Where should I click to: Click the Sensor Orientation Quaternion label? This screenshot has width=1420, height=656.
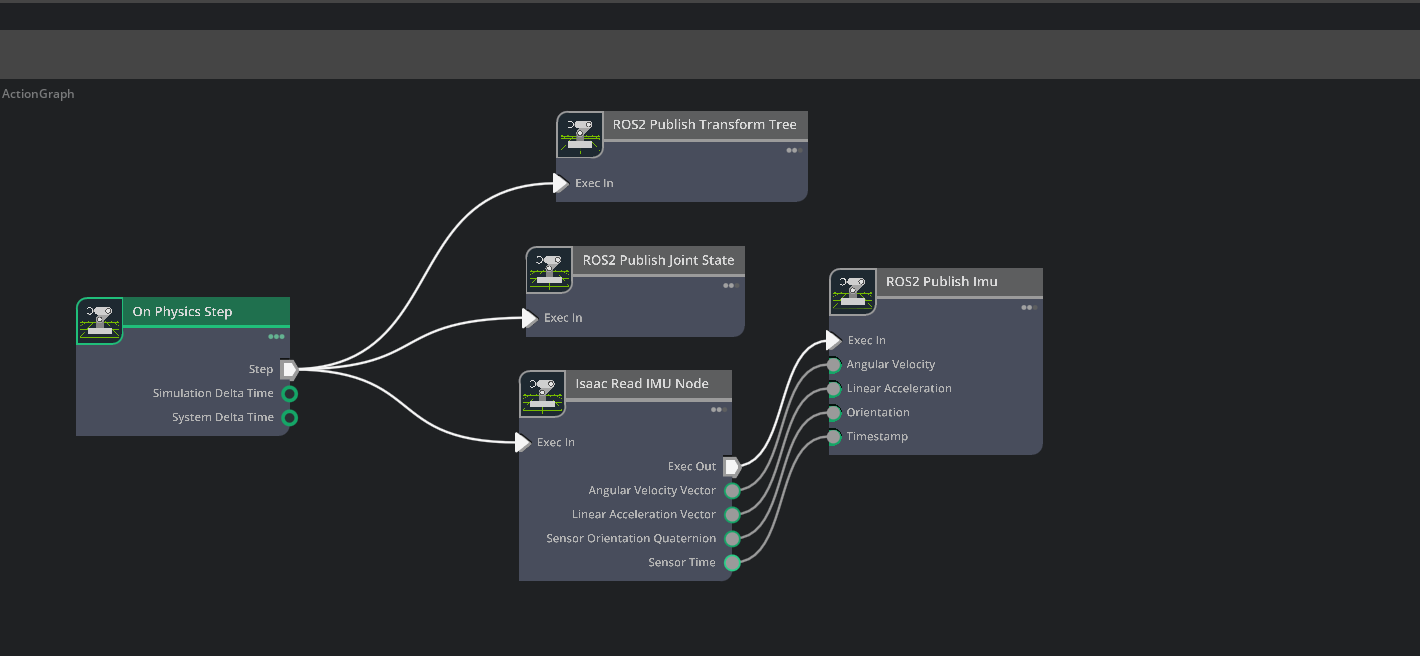pos(631,538)
